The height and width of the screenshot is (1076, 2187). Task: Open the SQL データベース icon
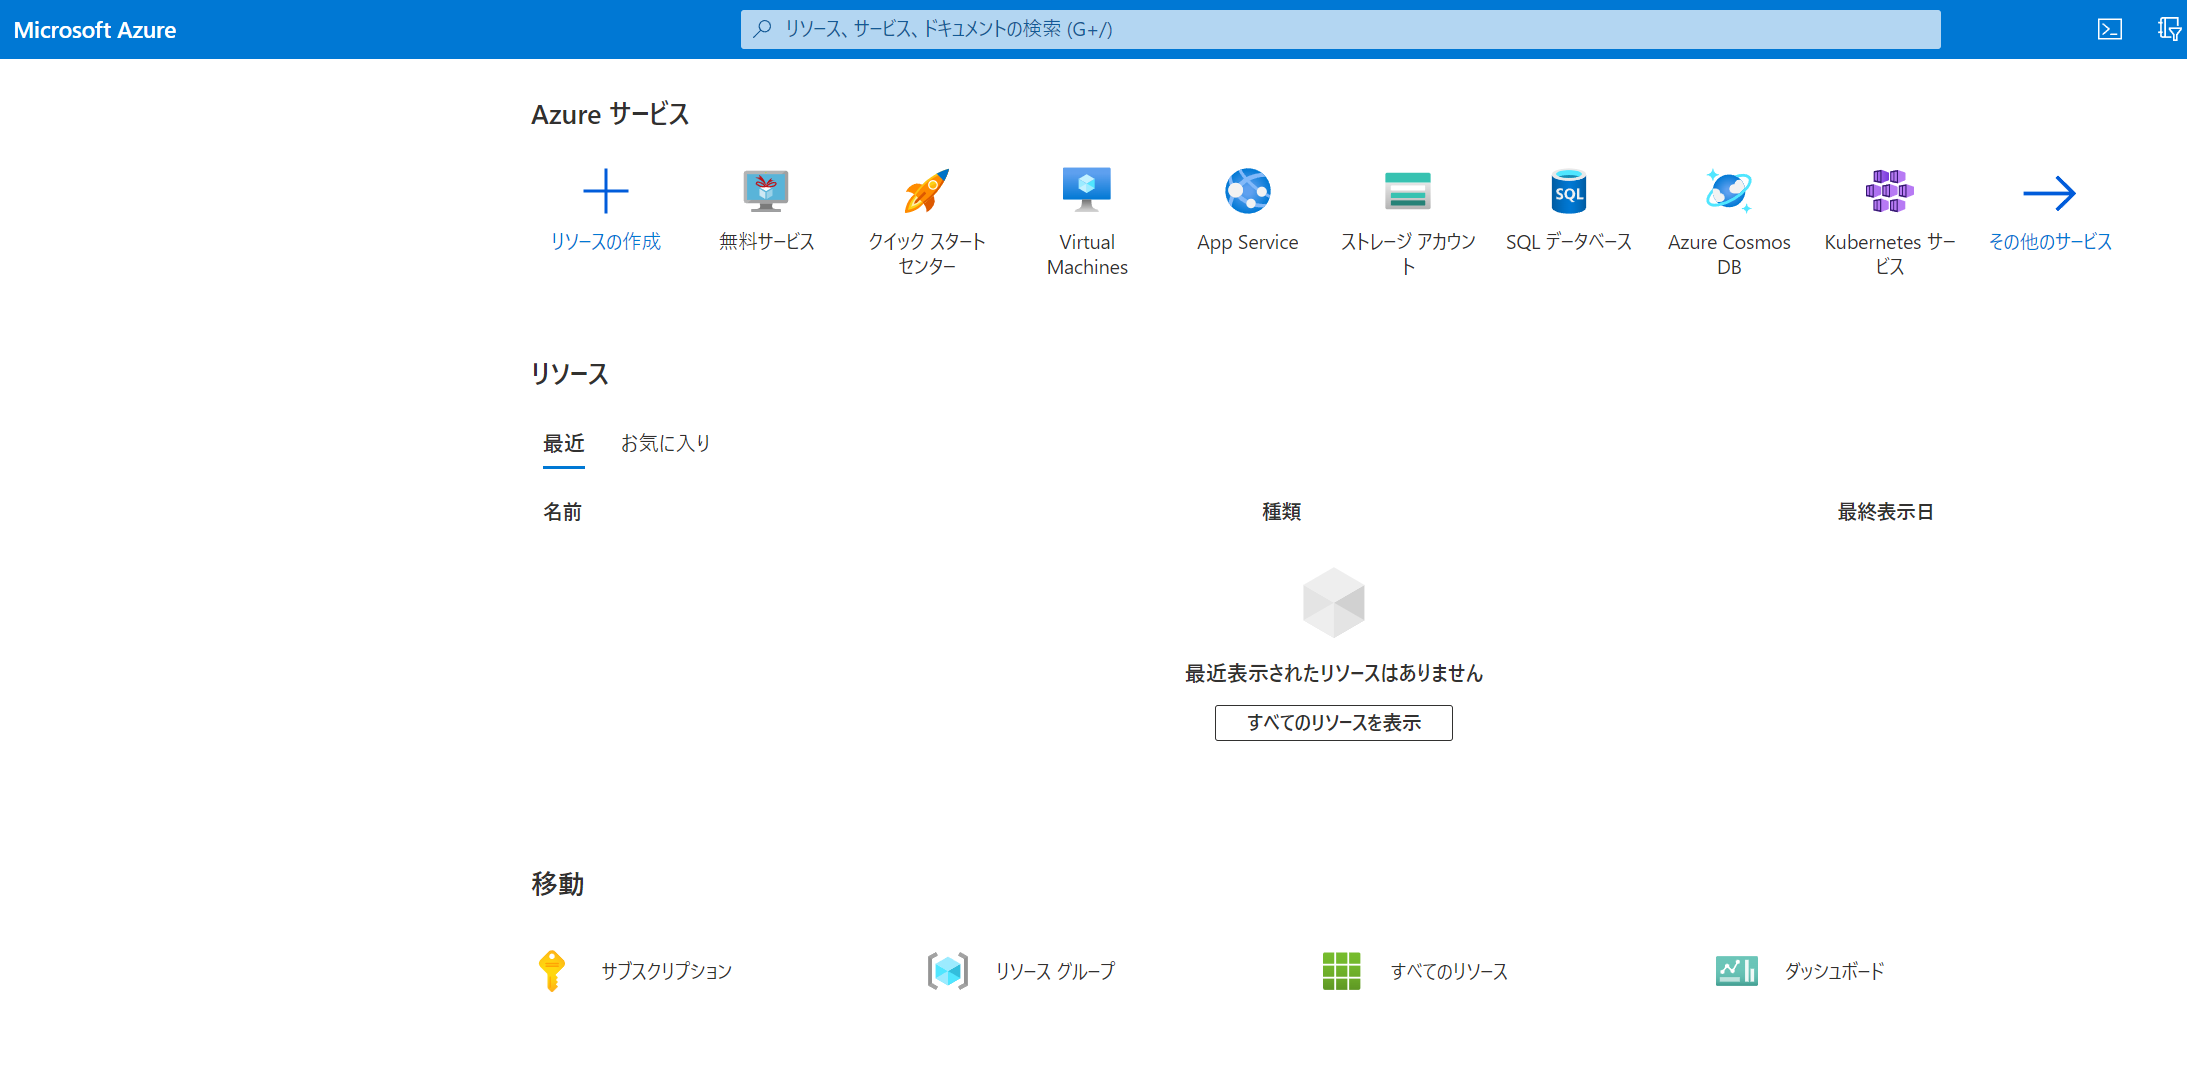[x=1569, y=191]
